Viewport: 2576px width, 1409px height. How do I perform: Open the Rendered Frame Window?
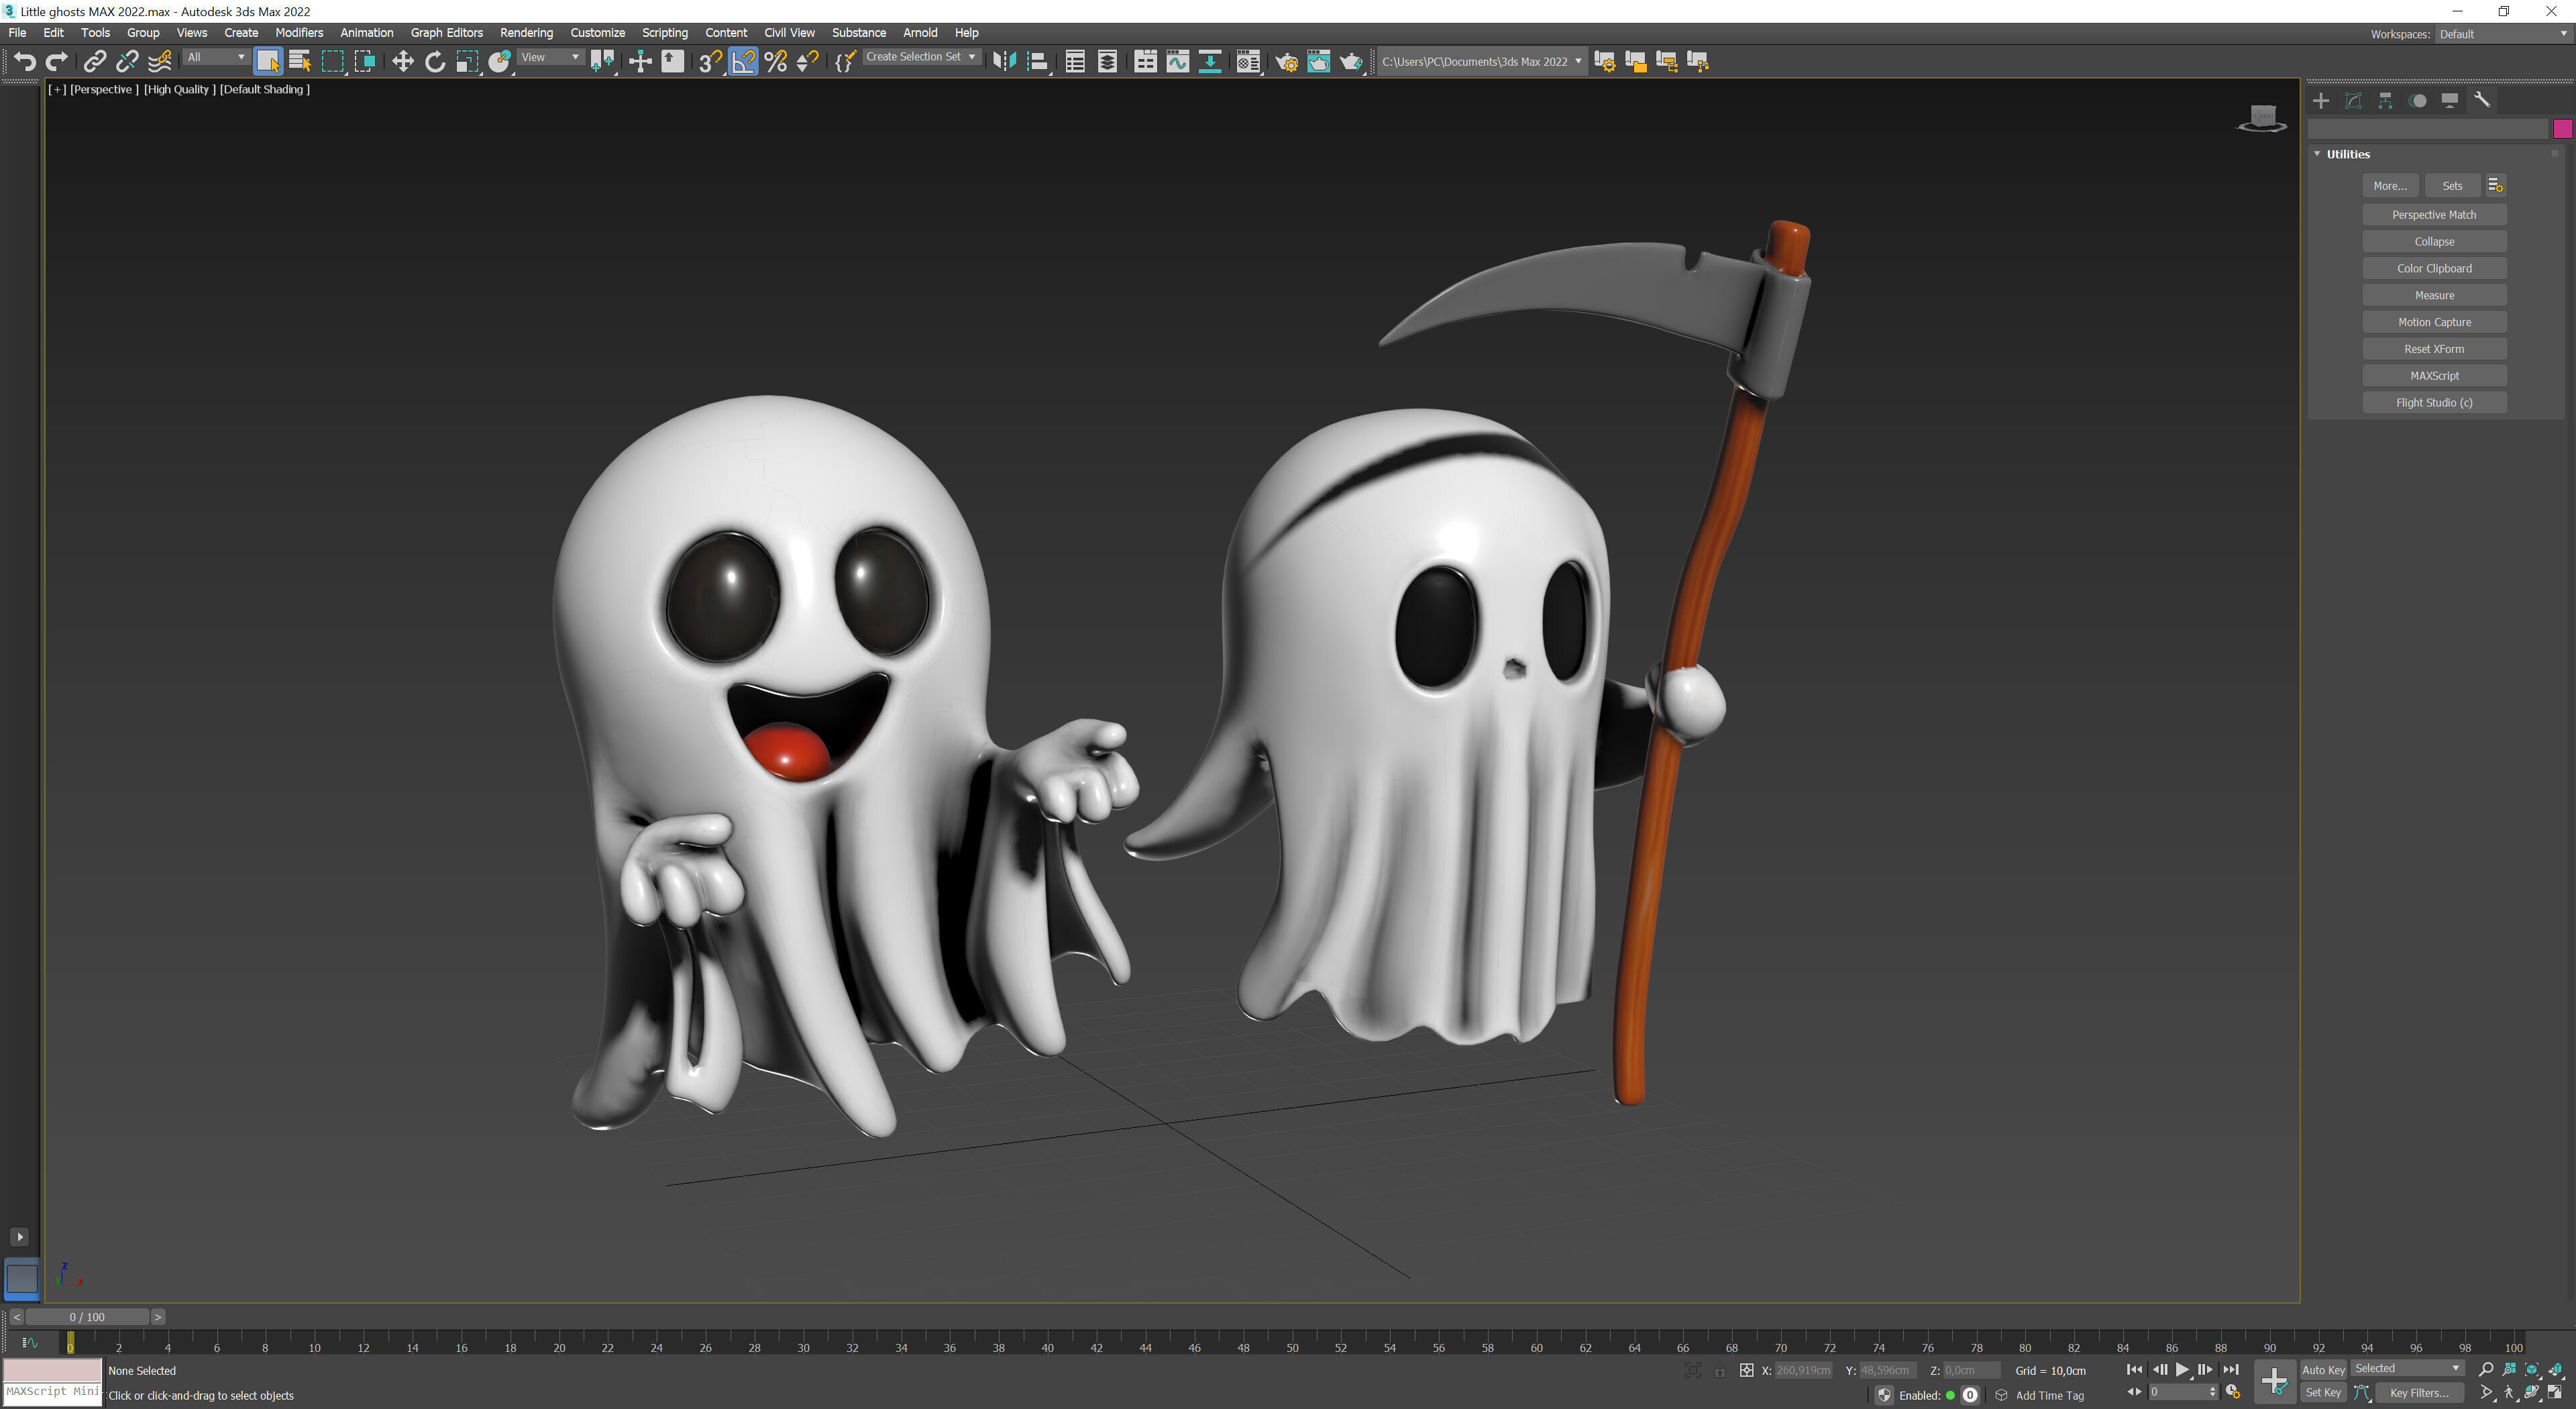[x=1319, y=62]
